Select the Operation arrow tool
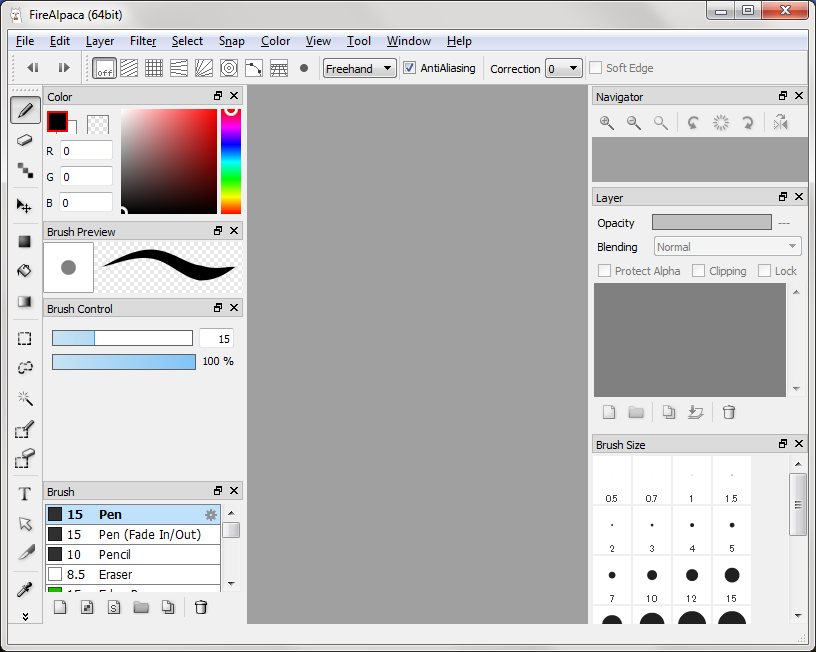Screen dimensions: 816x652 click(24, 523)
